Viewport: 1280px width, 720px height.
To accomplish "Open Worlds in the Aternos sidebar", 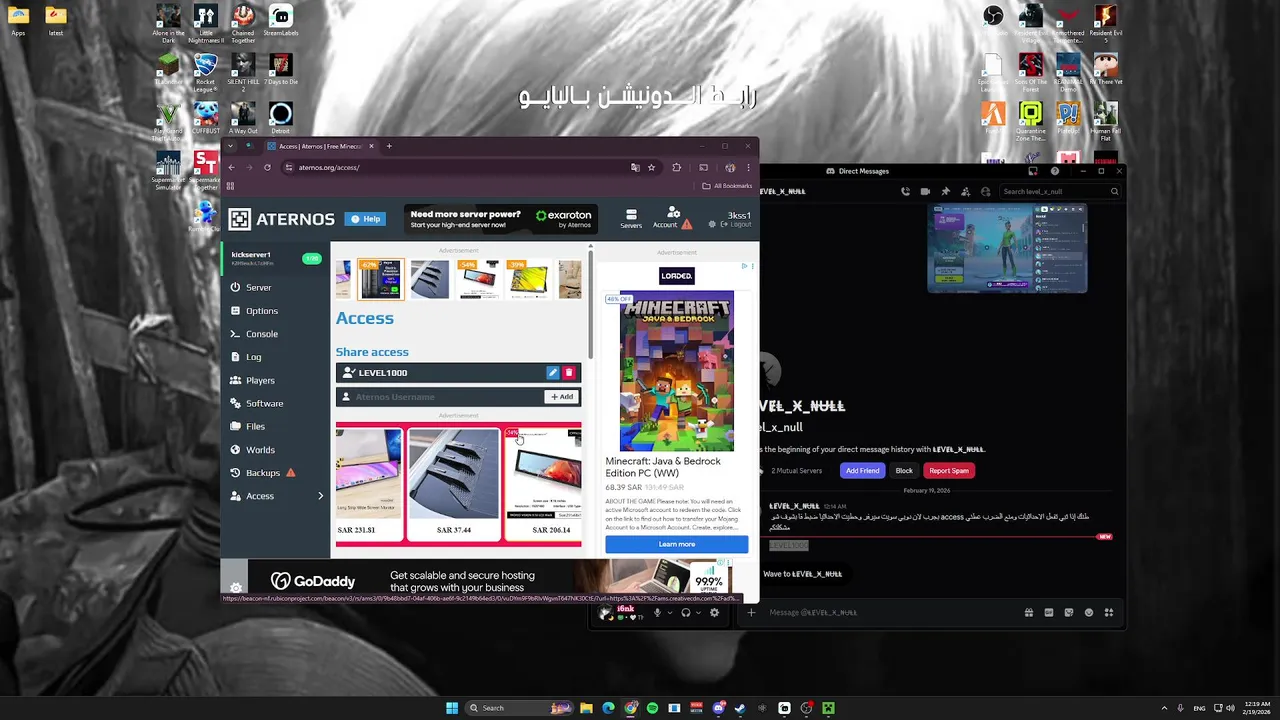I will coord(260,450).
